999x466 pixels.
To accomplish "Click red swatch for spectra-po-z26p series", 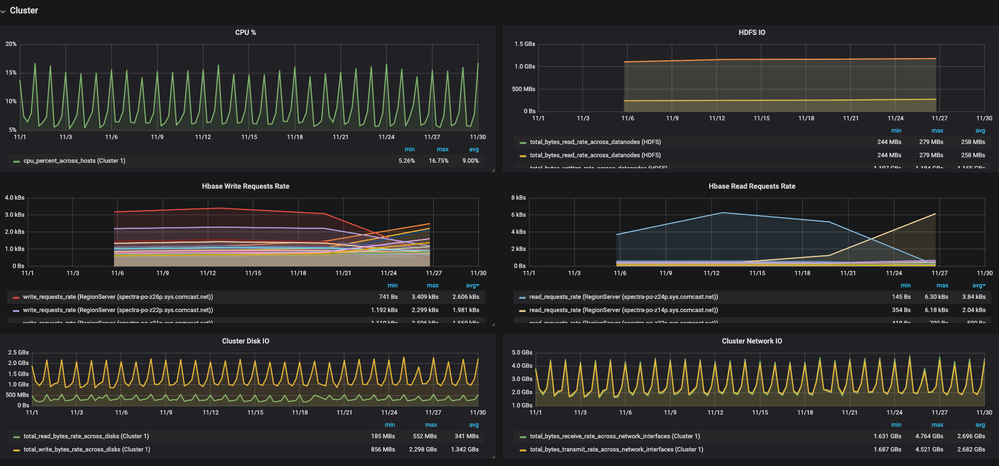I will tap(16, 297).
